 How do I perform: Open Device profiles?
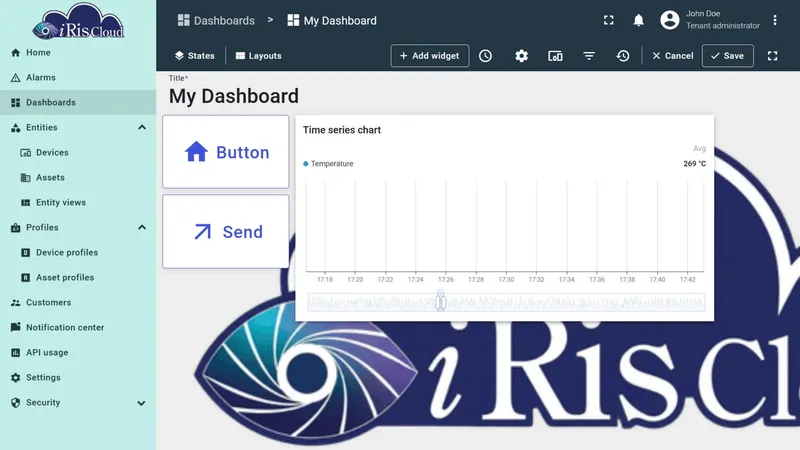coord(78,253)
